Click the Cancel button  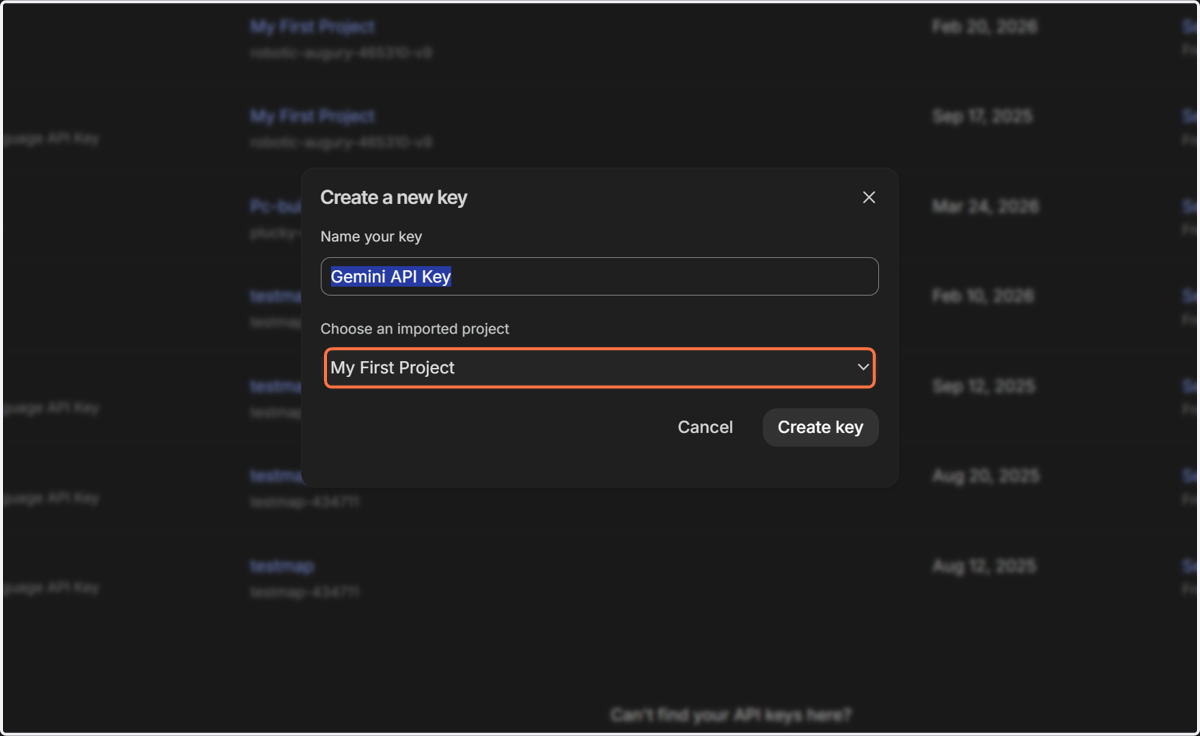pyautogui.click(x=705, y=427)
